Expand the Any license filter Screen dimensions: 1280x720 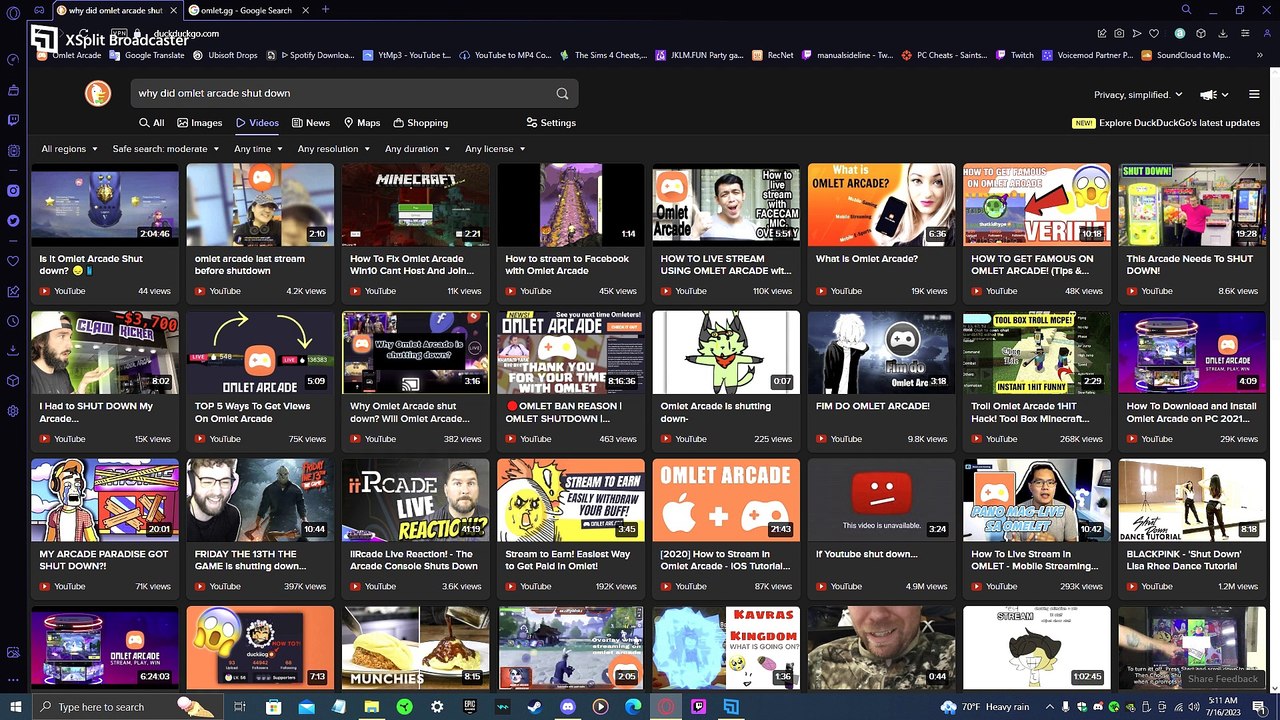(x=495, y=149)
